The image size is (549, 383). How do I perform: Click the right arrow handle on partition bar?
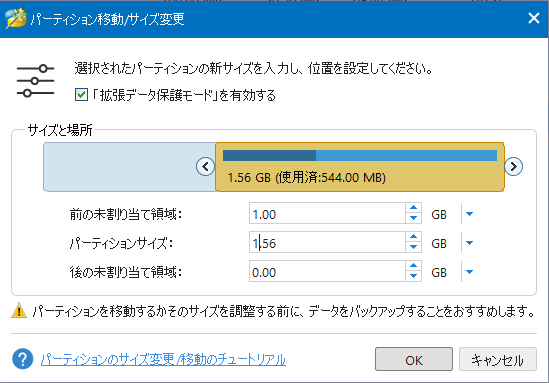pos(513,166)
